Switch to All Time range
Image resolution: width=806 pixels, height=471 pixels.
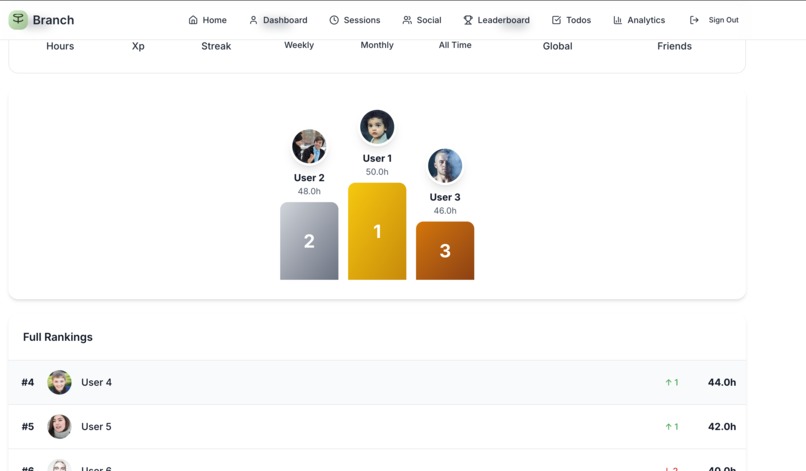[455, 45]
